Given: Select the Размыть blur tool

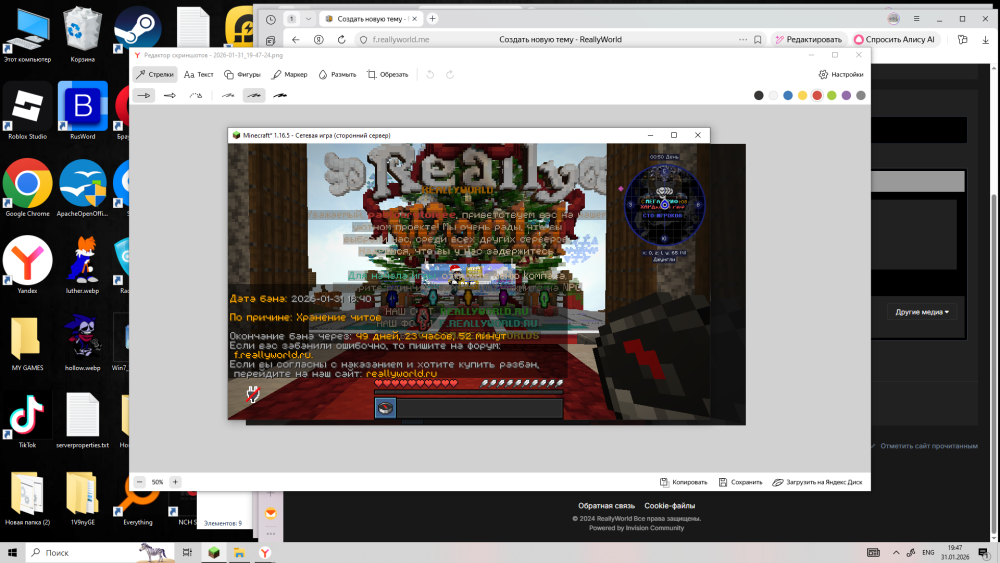Looking at the screenshot, I should pyautogui.click(x=337, y=75).
